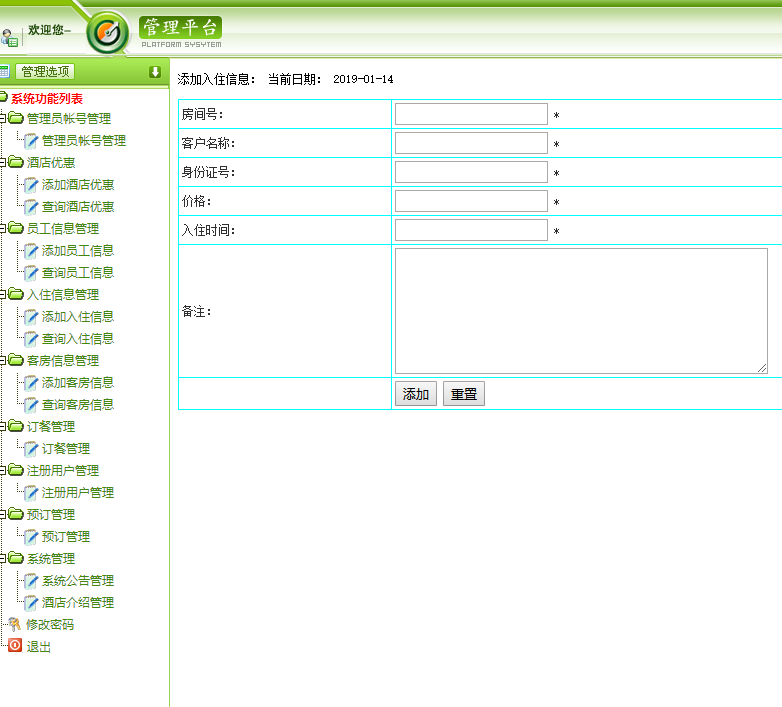Collapse the 订餐管理 folder node

coord(2,427)
